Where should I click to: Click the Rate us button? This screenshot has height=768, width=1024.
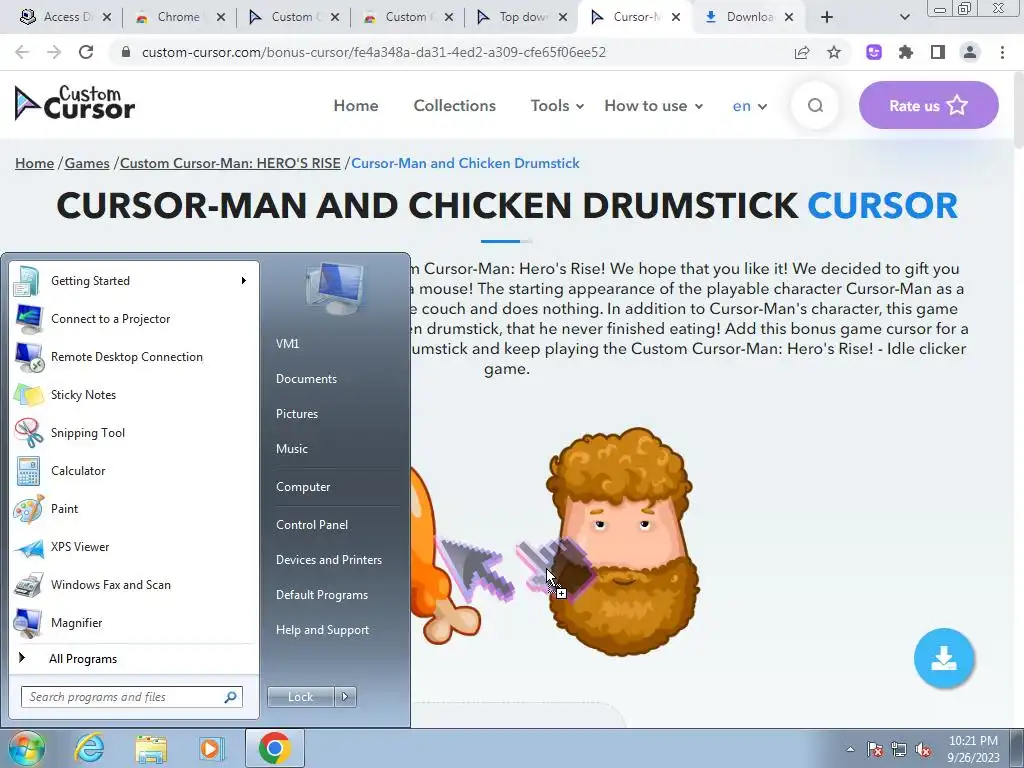928,105
